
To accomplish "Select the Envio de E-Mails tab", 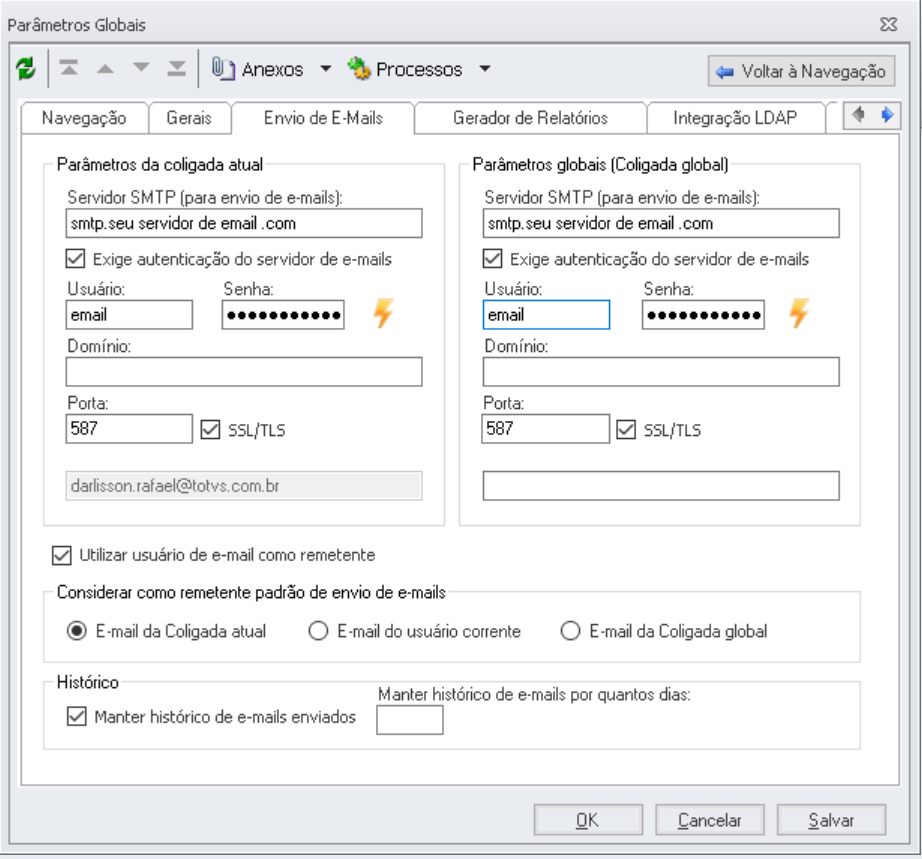I will click(323, 118).
